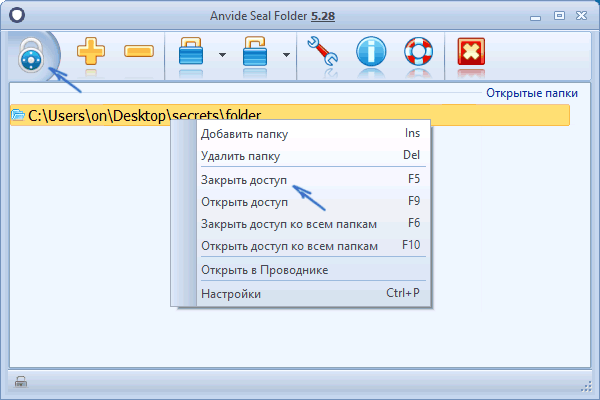Viewport: 600px width, 400px height.
Task: Open "Настройки" from context menu
Action: (x=313, y=294)
